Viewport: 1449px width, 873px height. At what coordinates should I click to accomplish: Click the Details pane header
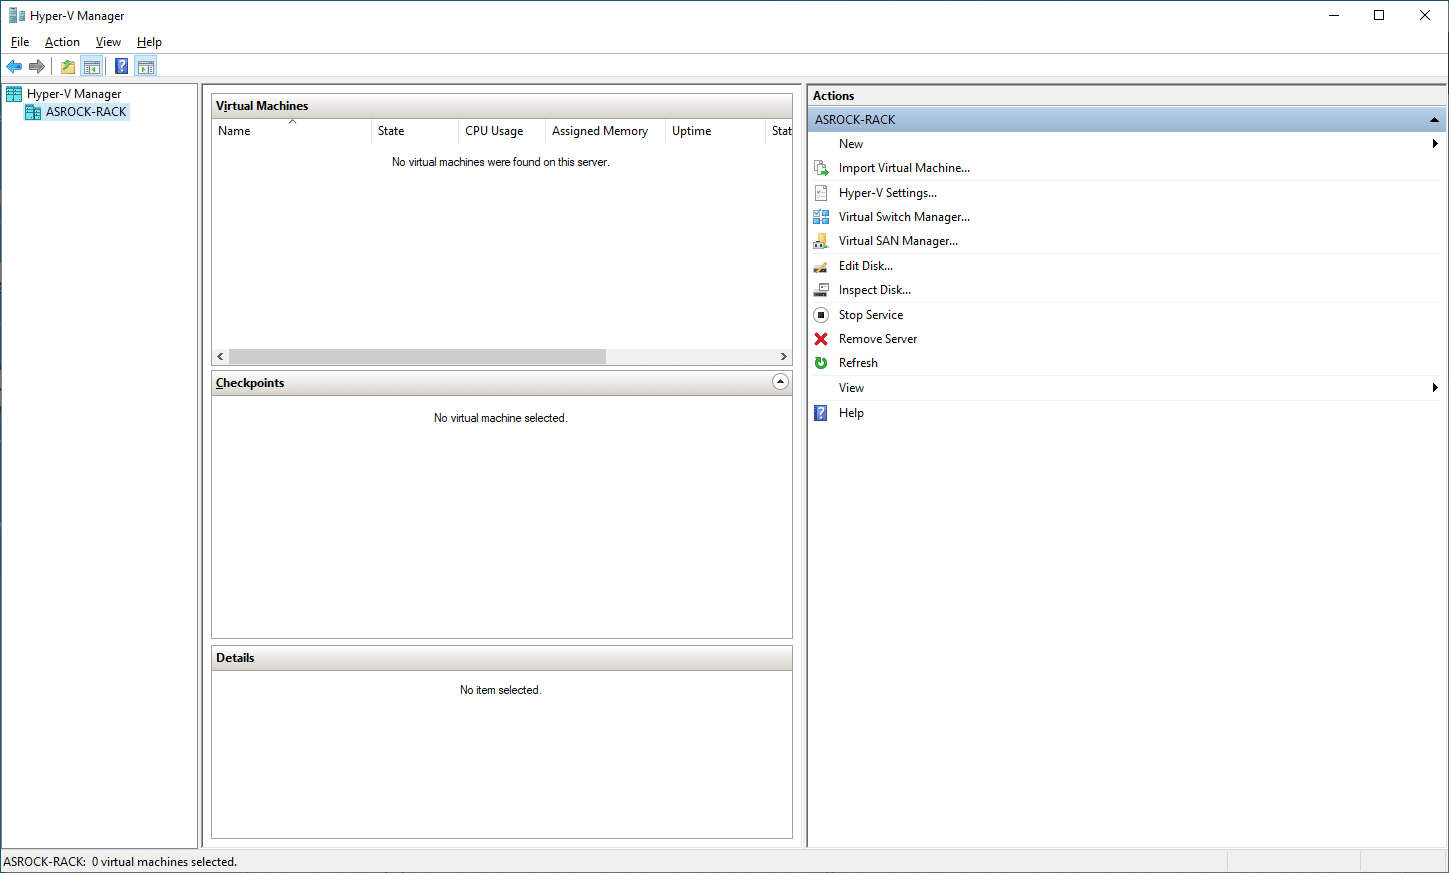point(502,658)
